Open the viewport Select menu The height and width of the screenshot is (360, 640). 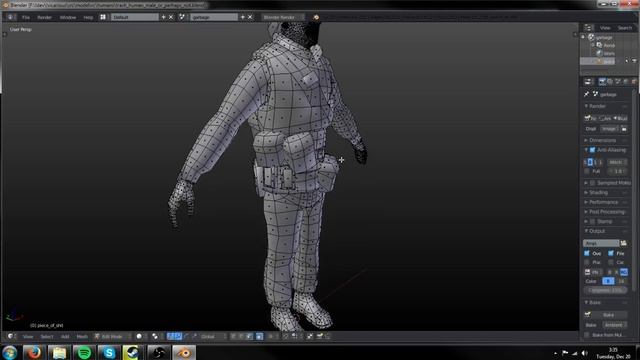(47, 336)
